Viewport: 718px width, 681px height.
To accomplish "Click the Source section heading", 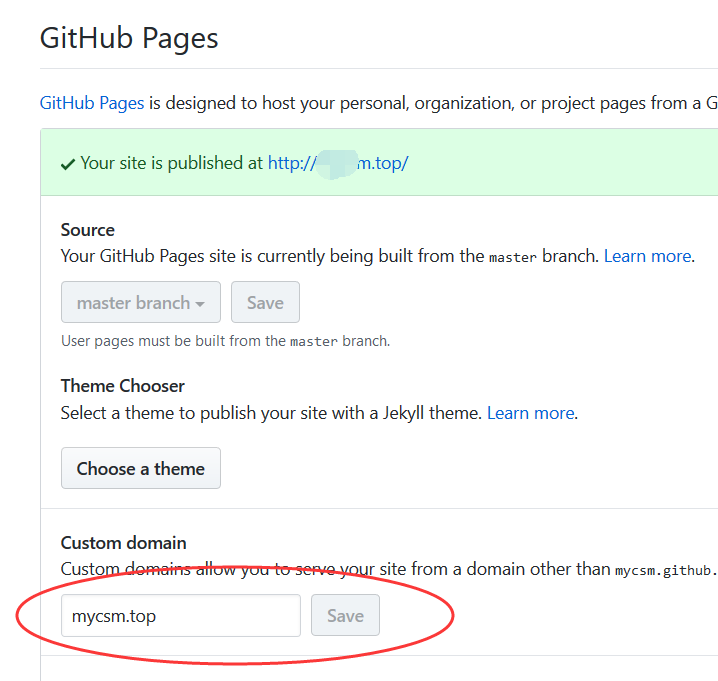I will 88,230.
